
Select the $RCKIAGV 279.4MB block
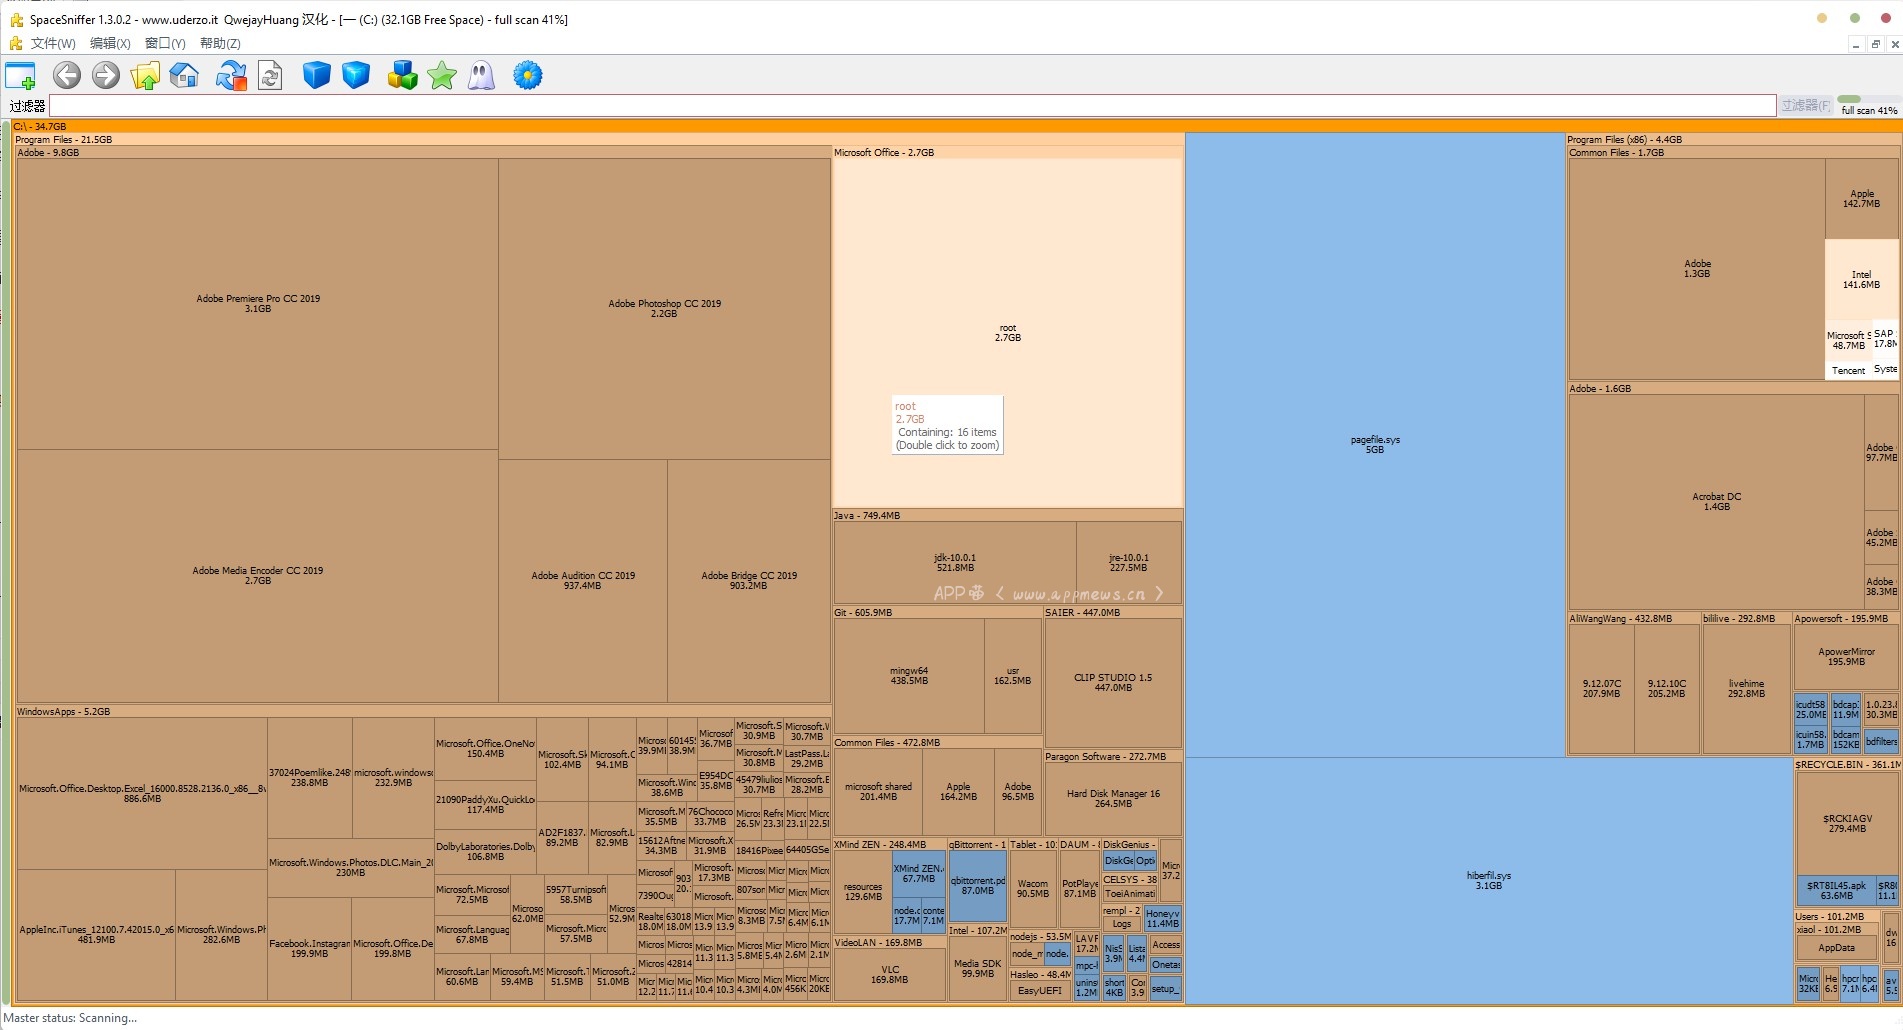point(1847,824)
